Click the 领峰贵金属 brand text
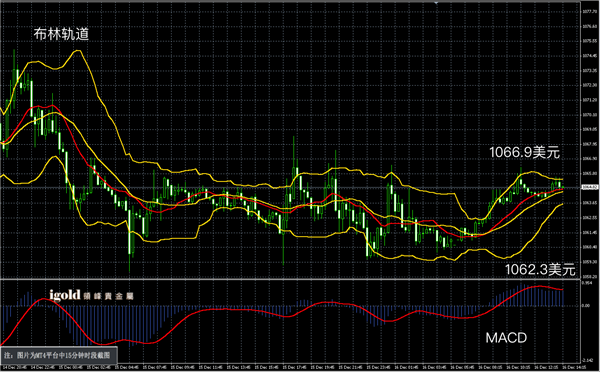The image size is (600, 372). click(x=108, y=296)
